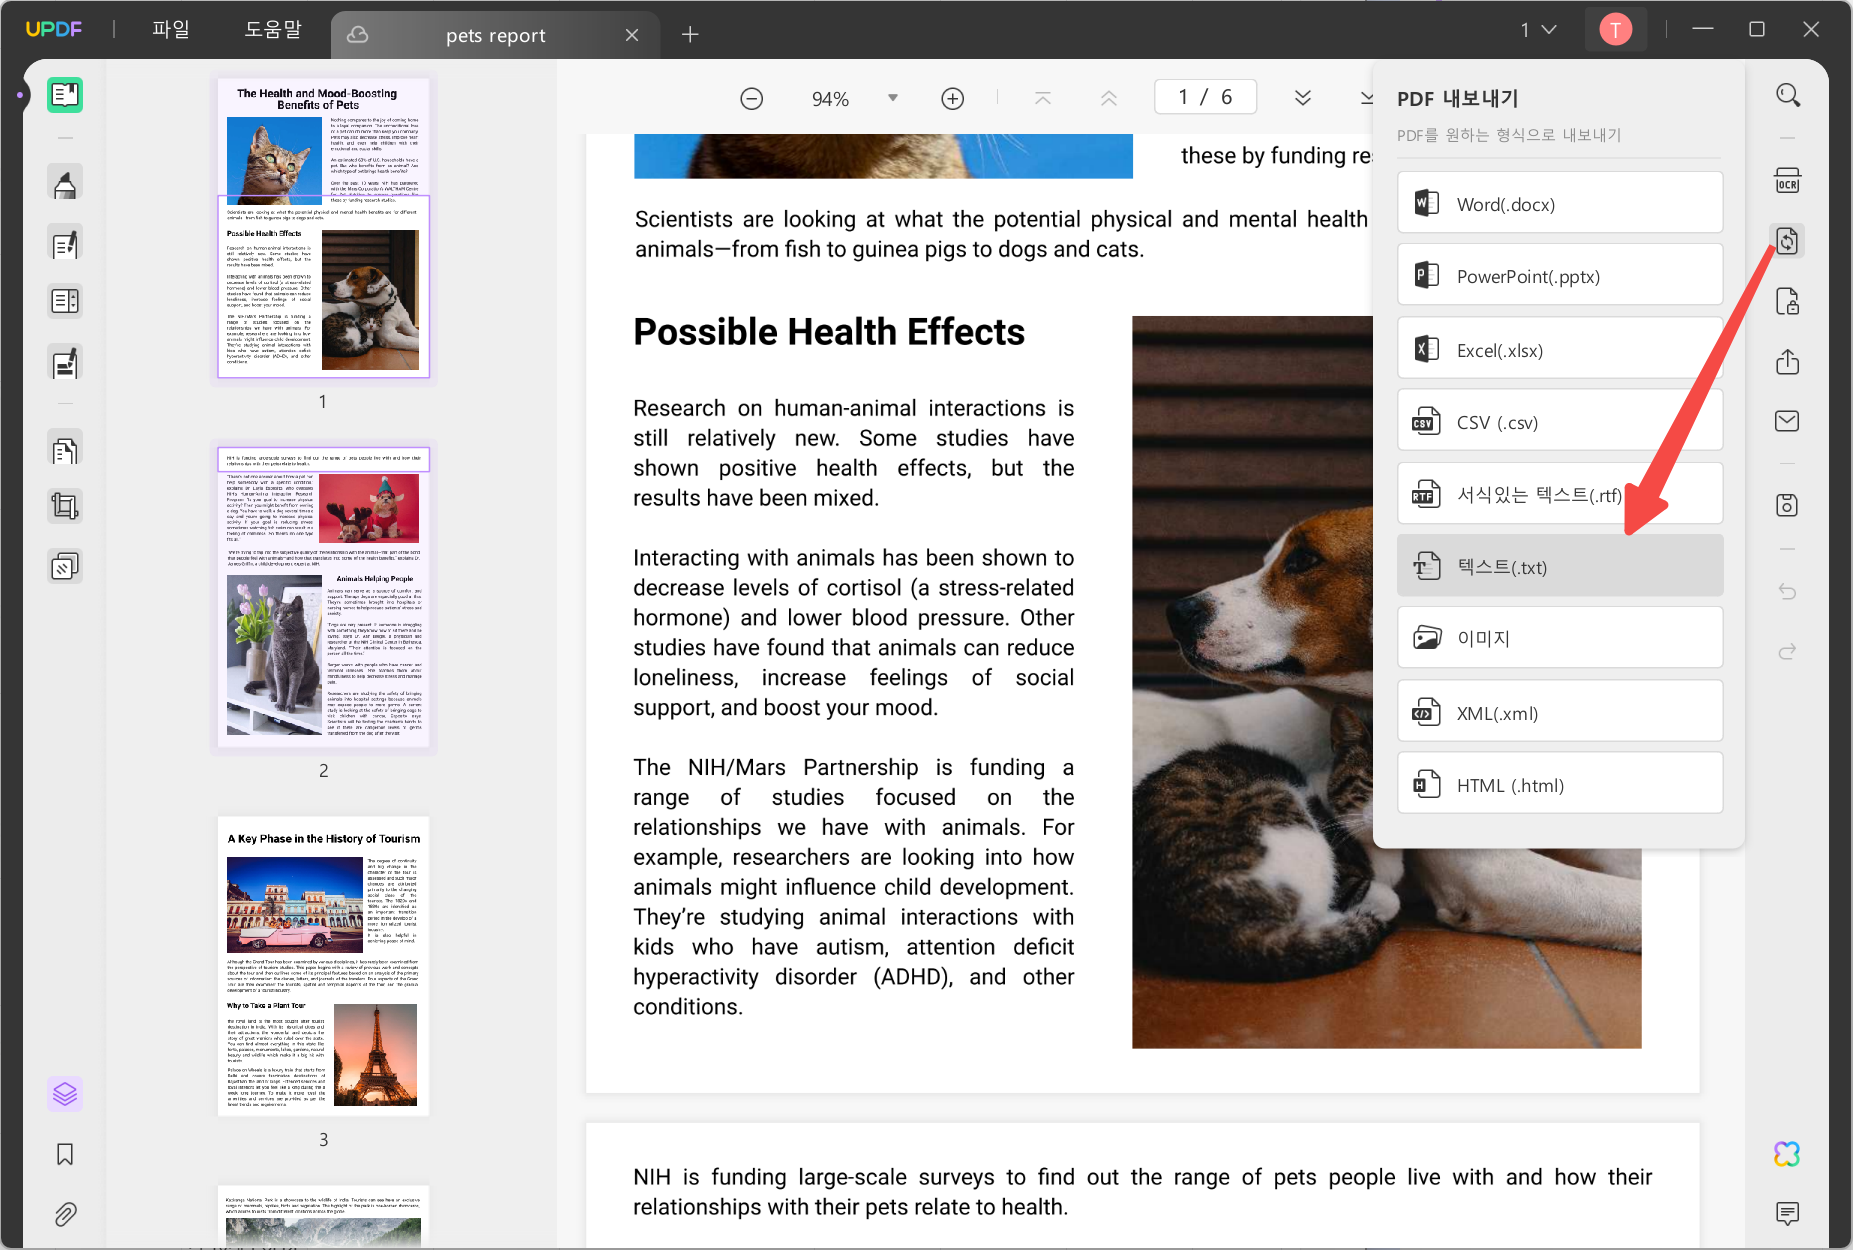
Task: Choose 텍스트(.txt) export format
Action: pos(1560,567)
